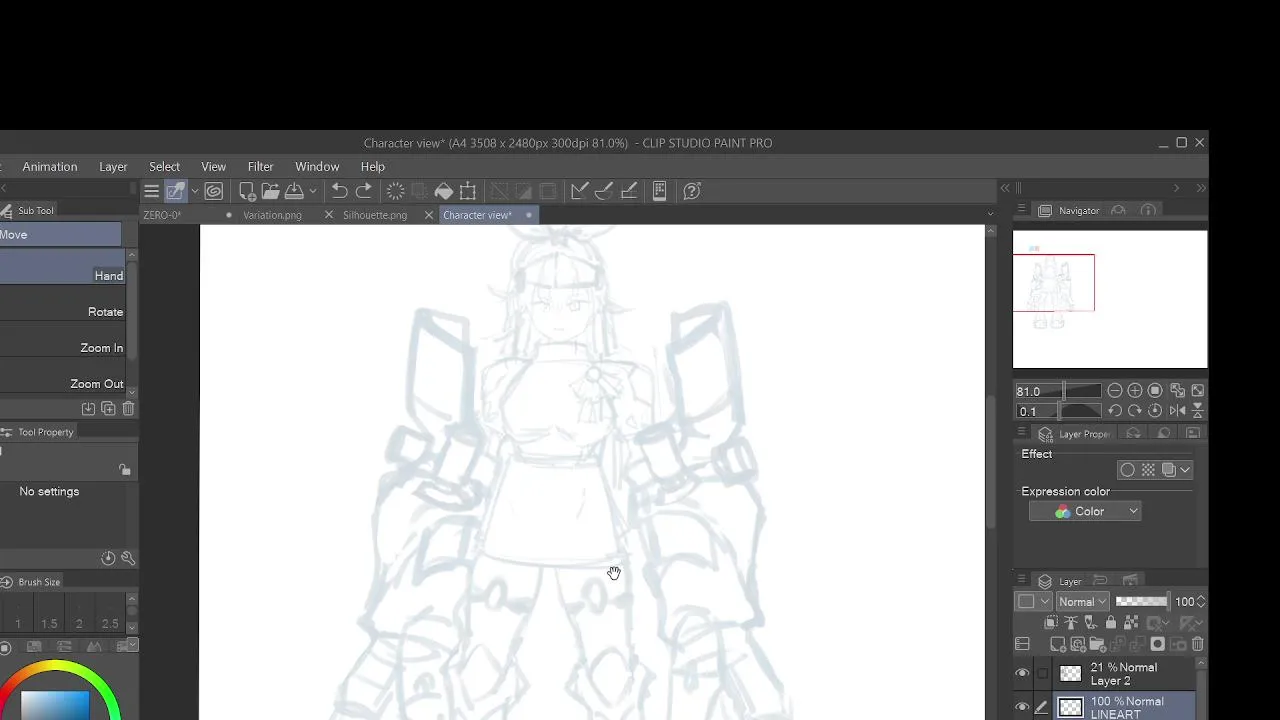Image resolution: width=1280 pixels, height=720 pixels.
Task: Create a new raster layer icon
Action: pyautogui.click(x=1057, y=645)
